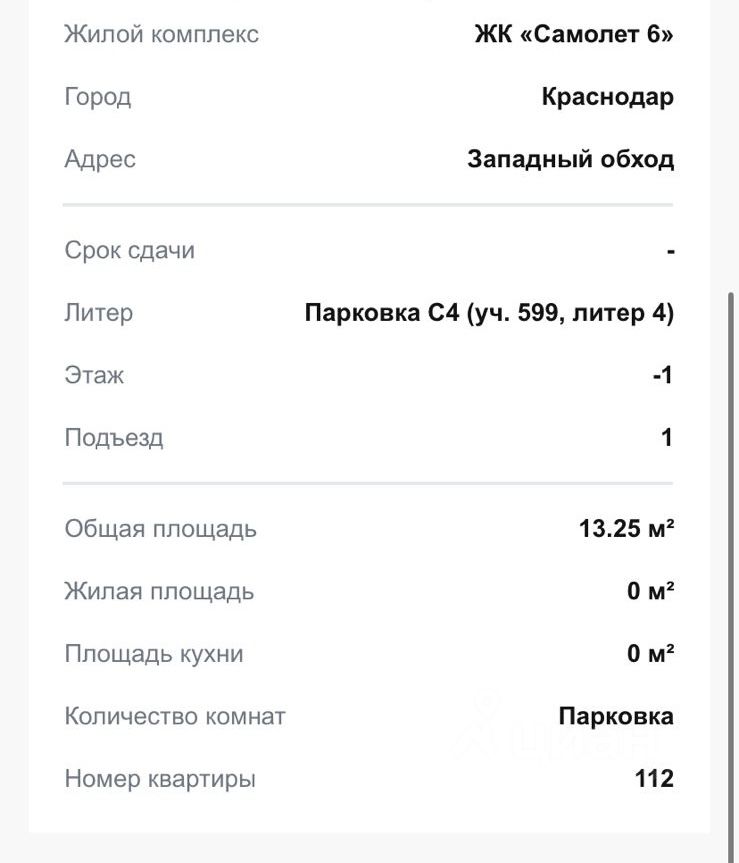
Task: Select the Номер квартиры label
Action: click(x=160, y=778)
